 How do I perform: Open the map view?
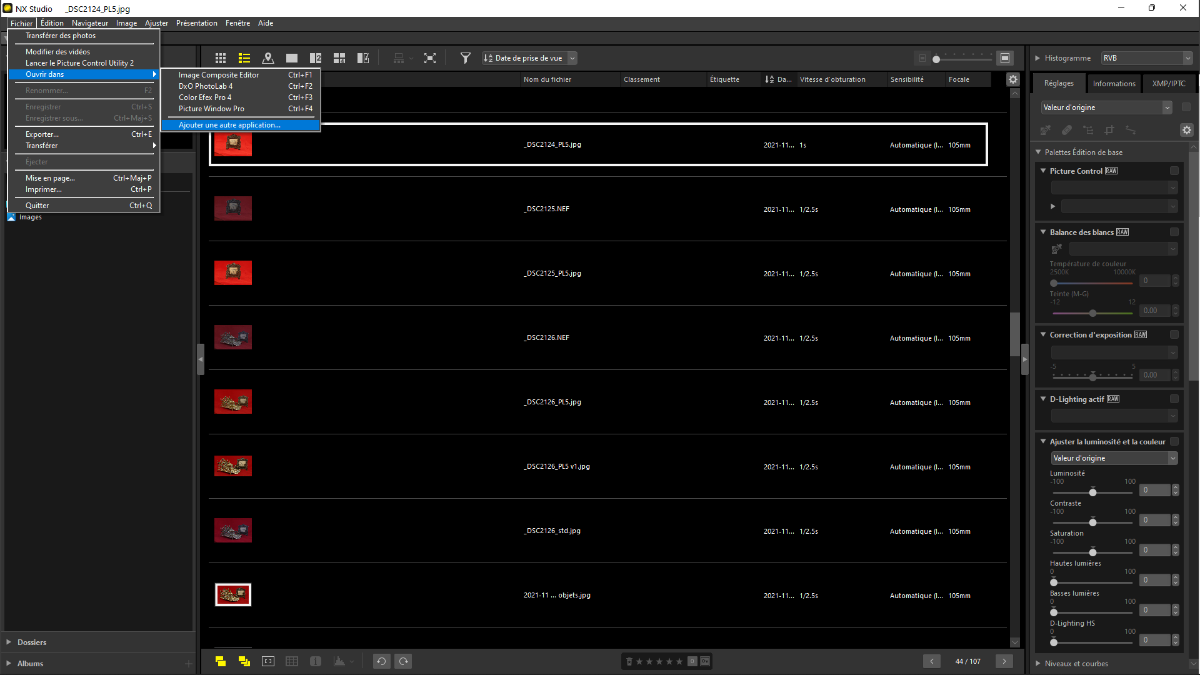(268, 58)
